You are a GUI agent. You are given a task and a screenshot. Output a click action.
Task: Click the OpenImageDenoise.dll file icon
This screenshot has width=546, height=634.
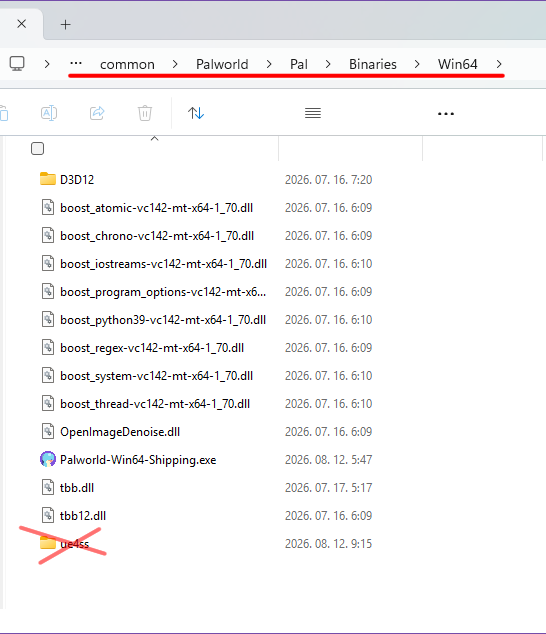48,431
